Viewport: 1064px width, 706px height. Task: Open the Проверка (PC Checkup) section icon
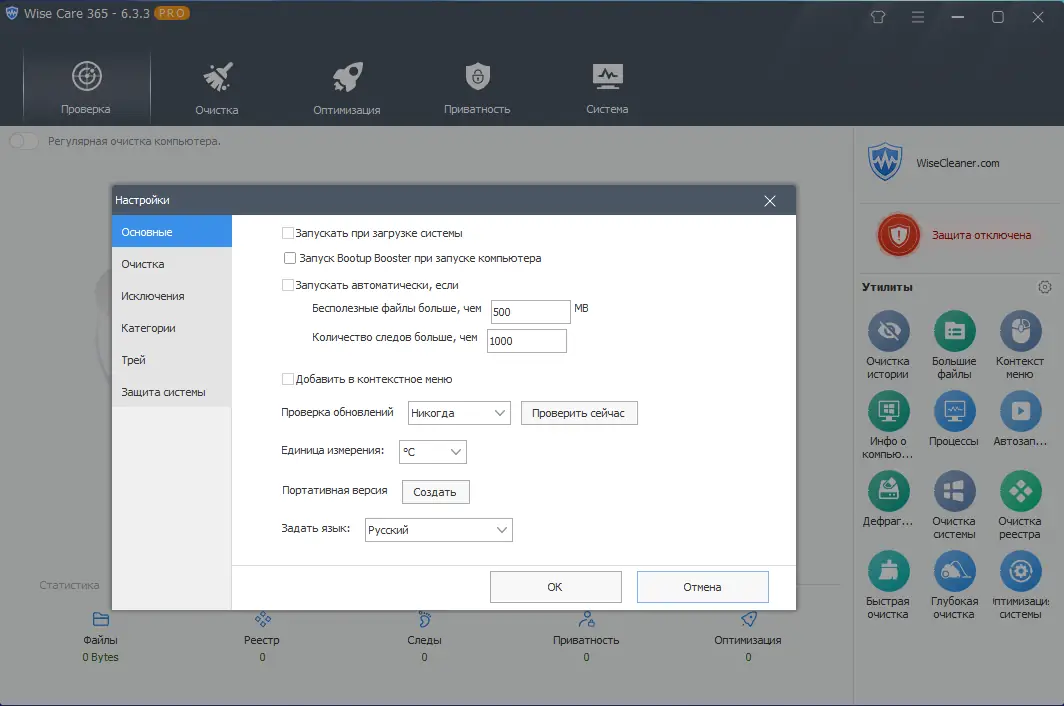coord(86,77)
